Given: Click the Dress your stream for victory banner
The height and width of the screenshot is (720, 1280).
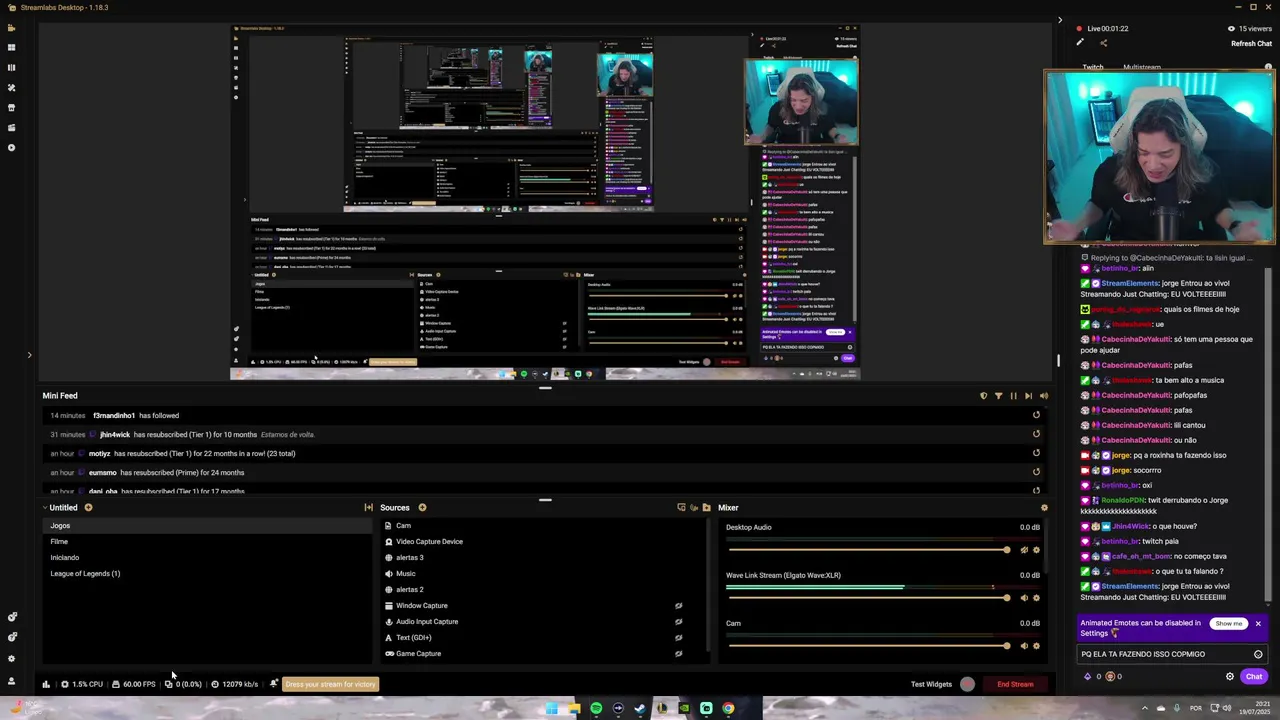Looking at the screenshot, I should [x=330, y=684].
